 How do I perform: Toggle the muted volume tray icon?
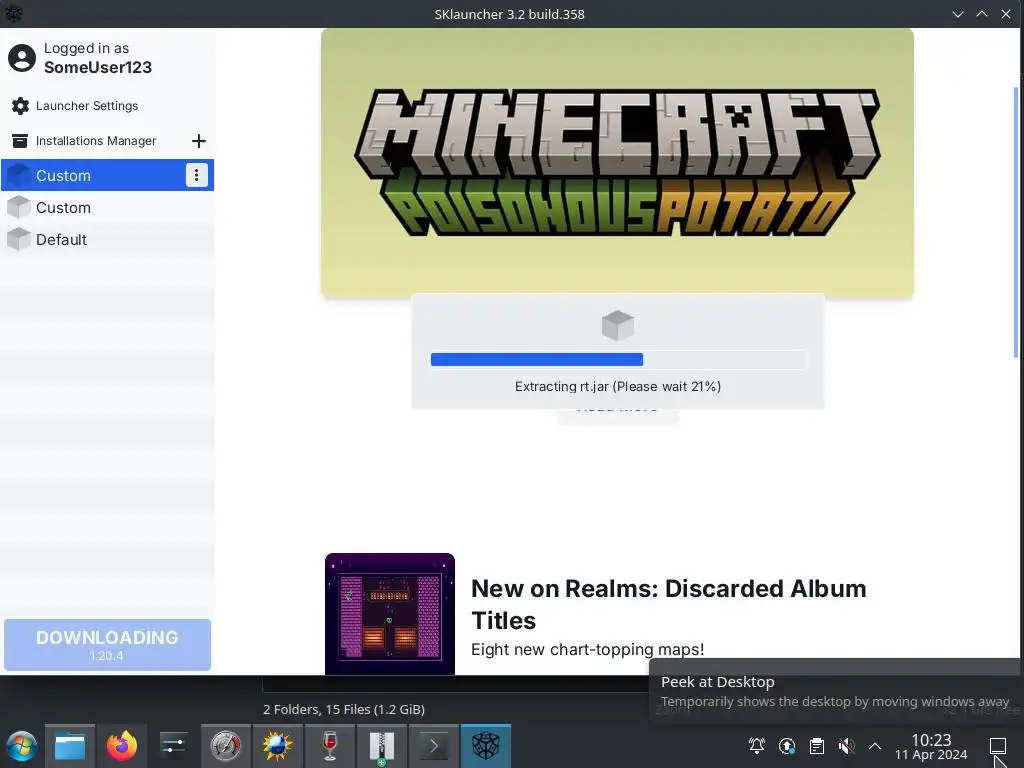coord(846,746)
